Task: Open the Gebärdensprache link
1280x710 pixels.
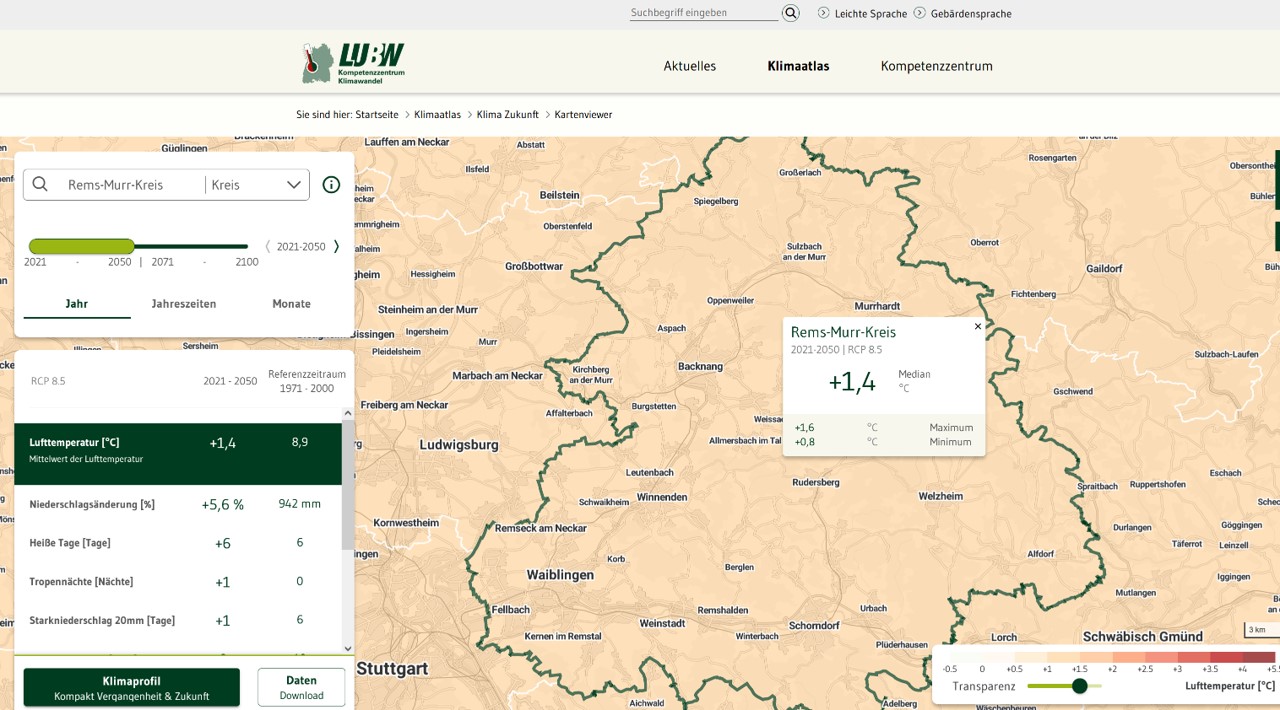Action: pyautogui.click(x=971, y=14)
